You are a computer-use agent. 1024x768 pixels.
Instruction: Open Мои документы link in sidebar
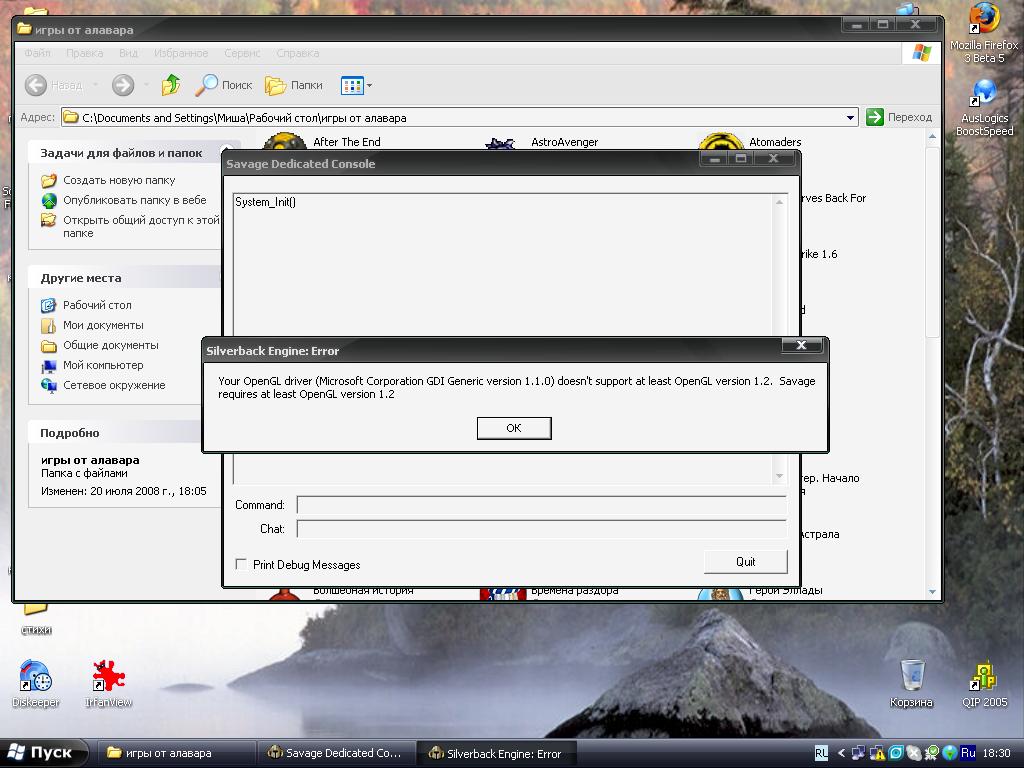103,325
